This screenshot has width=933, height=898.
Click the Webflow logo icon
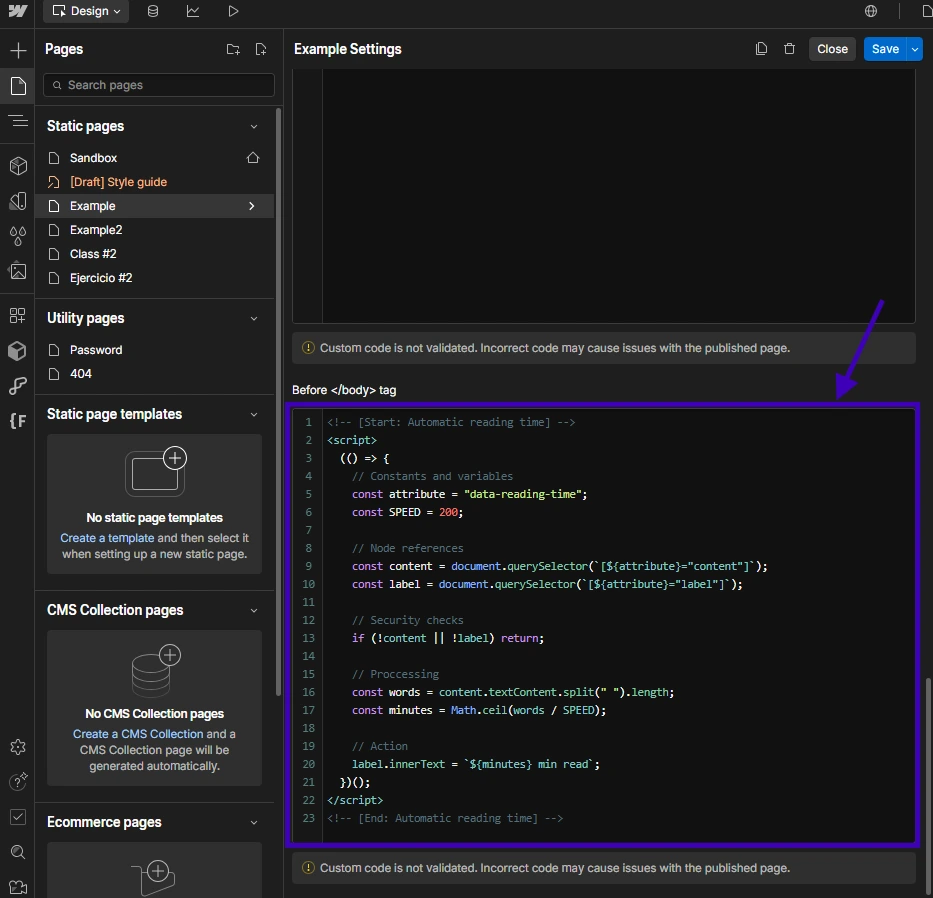pos(17,11)
